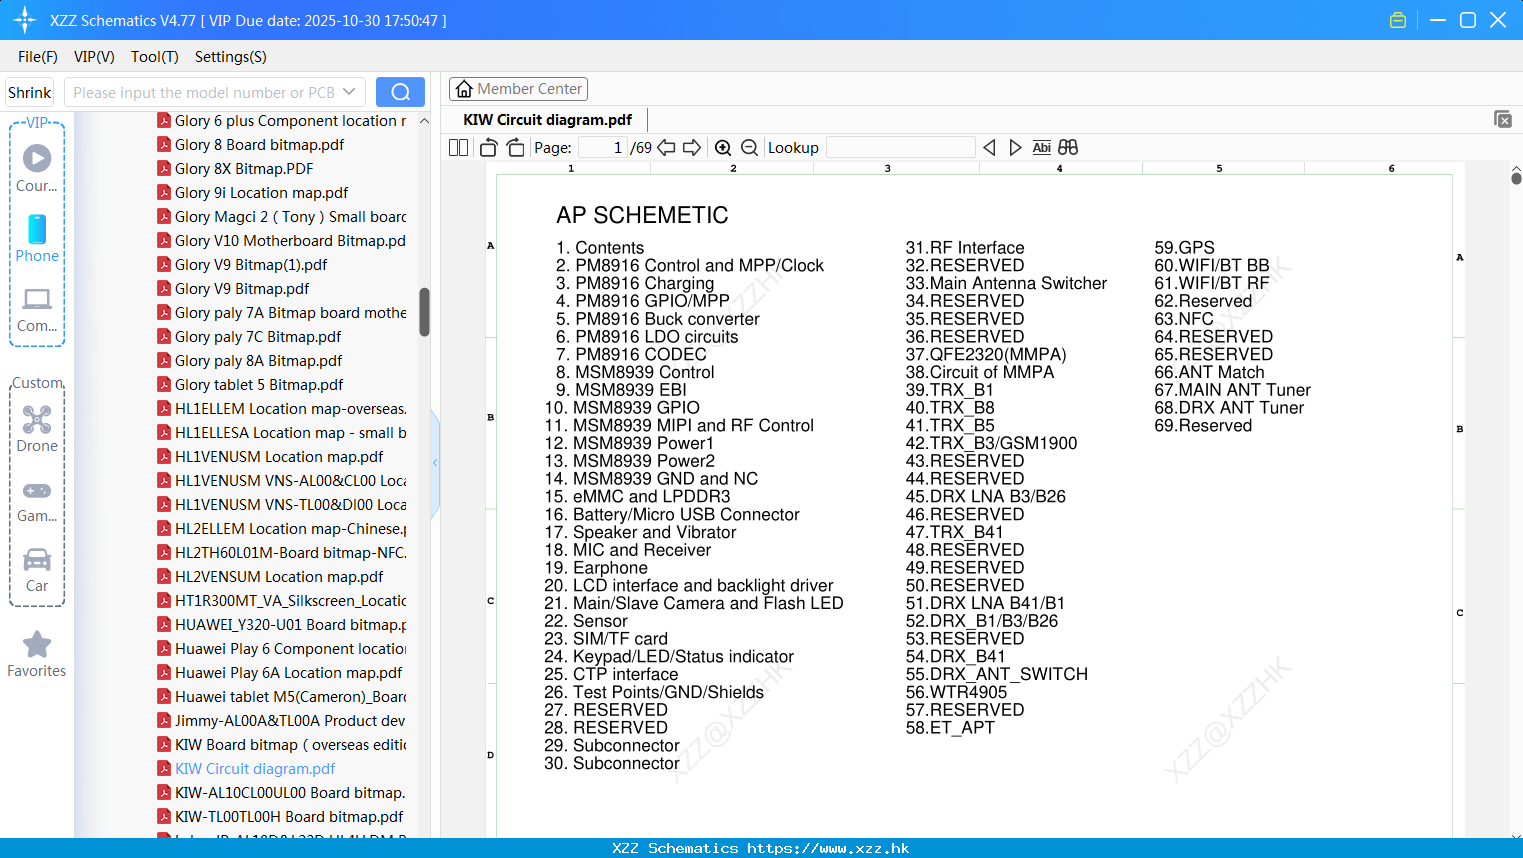Open HL1VENUSM Location map.pdf
1523x858 pixels.
(x=279, y=457)
